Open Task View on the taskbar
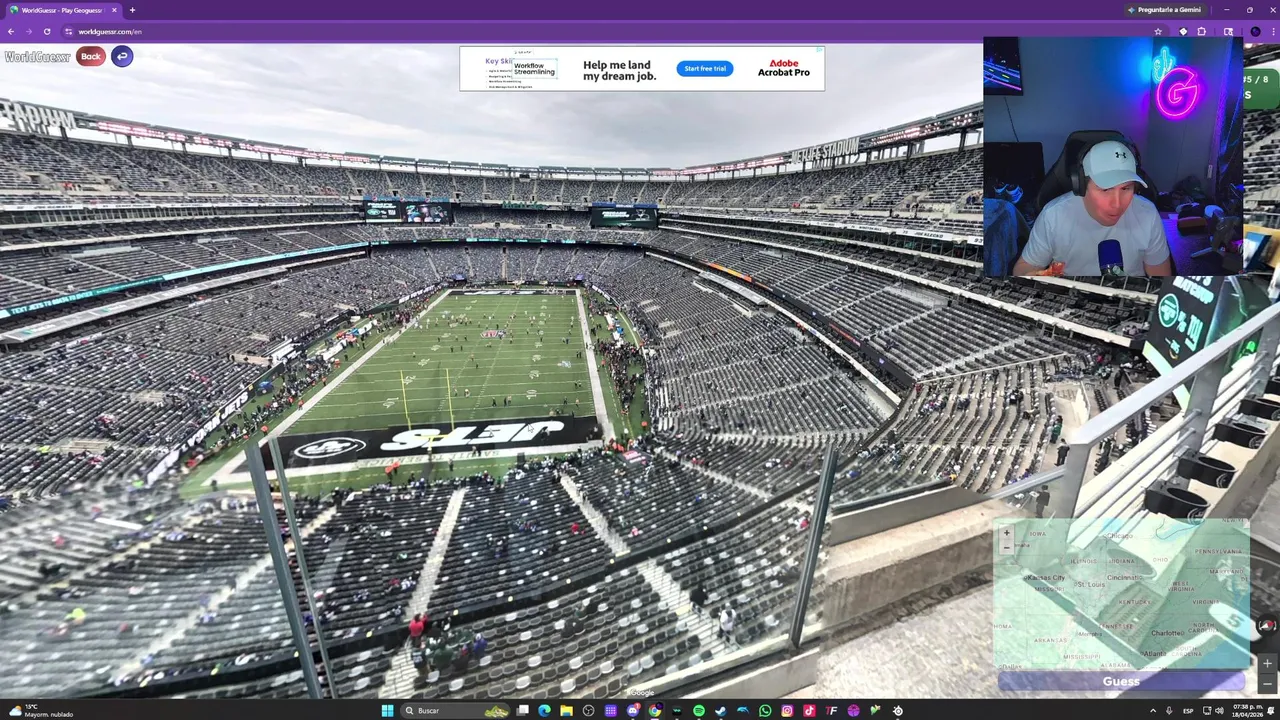 [x=523, y=711]
